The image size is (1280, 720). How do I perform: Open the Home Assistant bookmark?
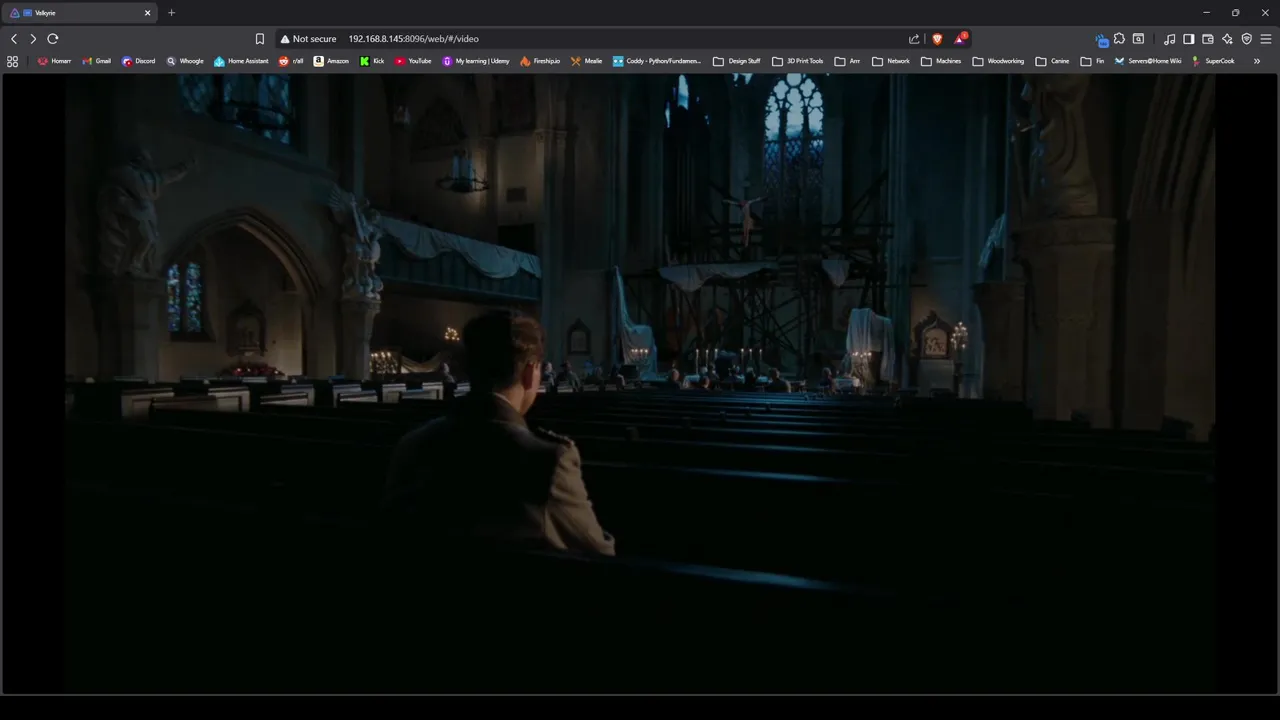(x=241, y=61)
